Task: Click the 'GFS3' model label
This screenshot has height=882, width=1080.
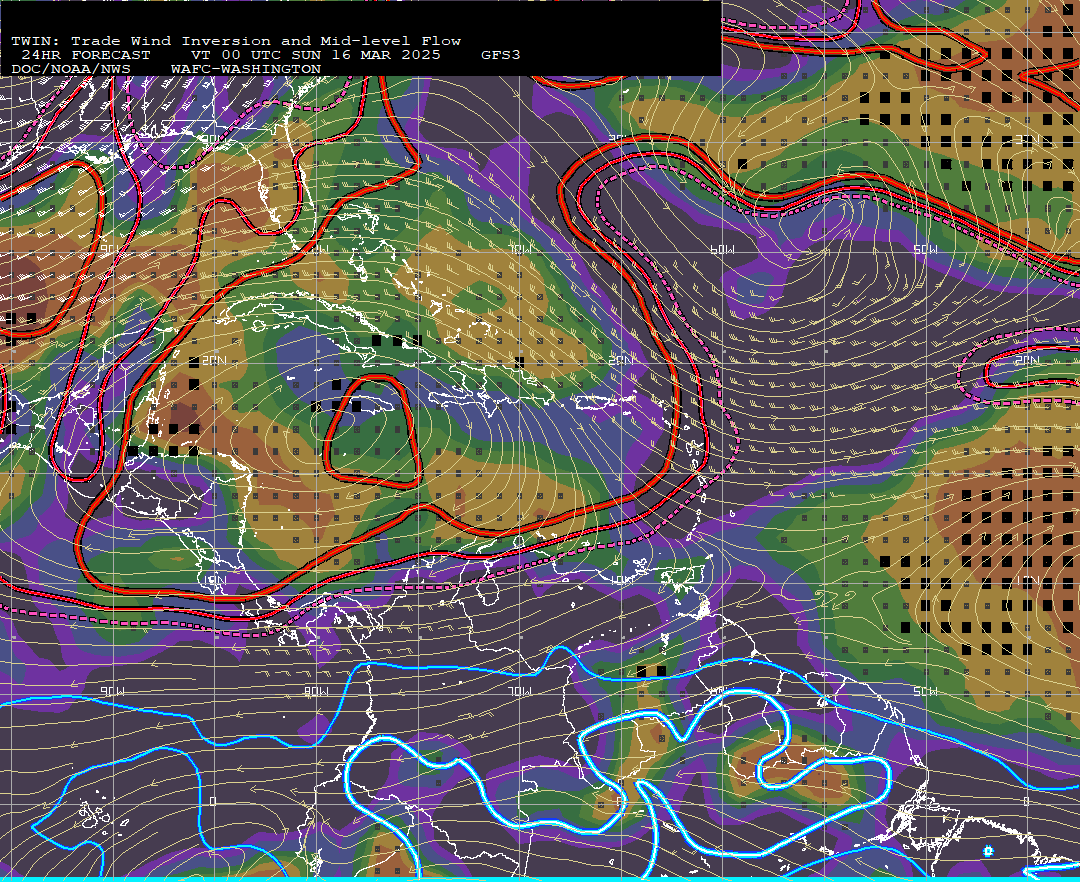Action: [501, 55]
